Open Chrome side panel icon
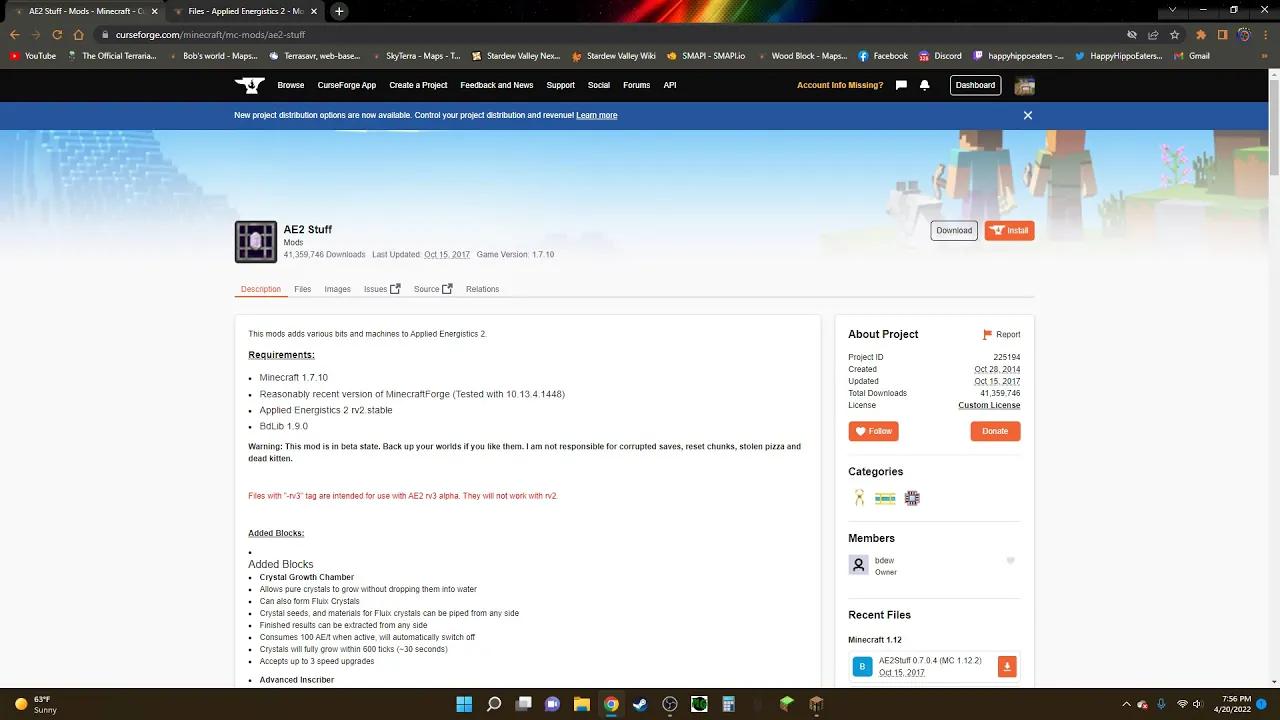1280x720 pixels. (x=1222, y=34)
